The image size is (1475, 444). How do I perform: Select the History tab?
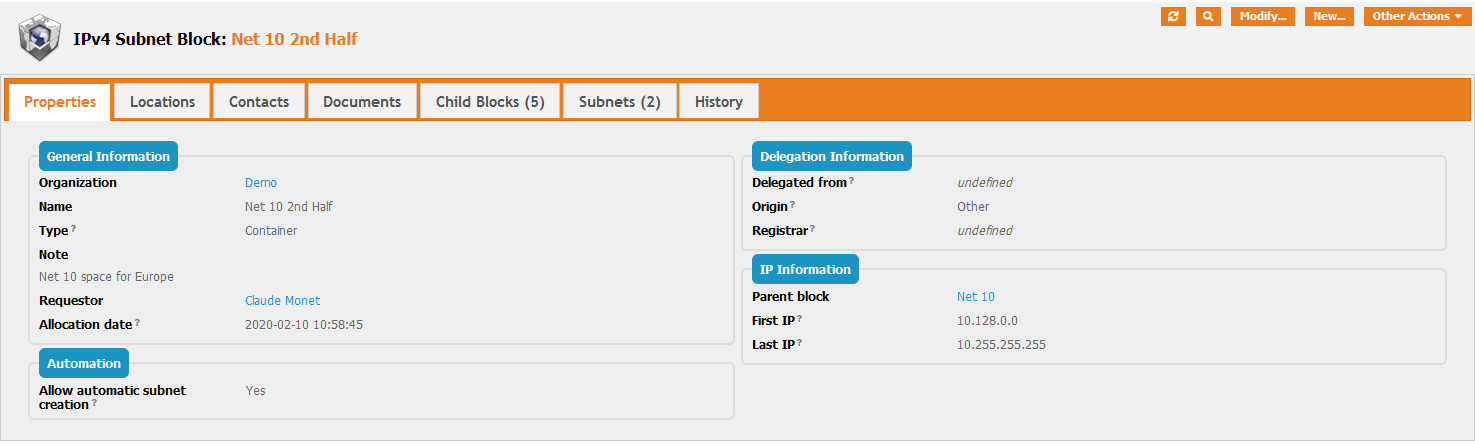coord(718,101)
